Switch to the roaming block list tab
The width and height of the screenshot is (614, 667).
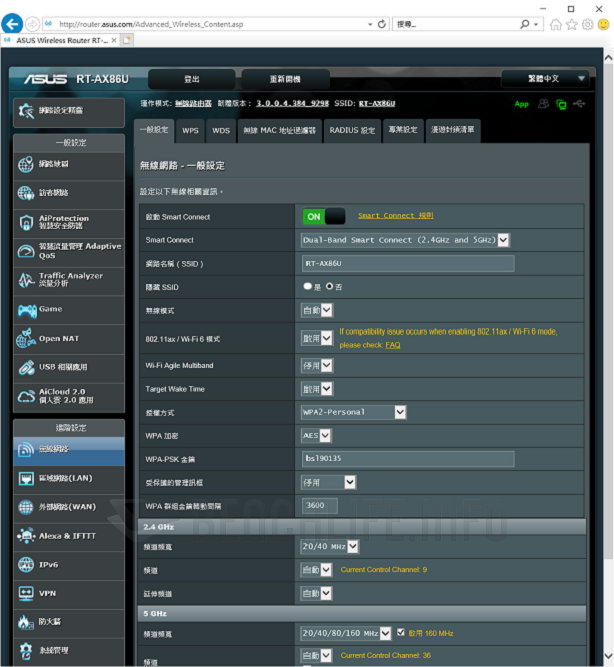453,130
